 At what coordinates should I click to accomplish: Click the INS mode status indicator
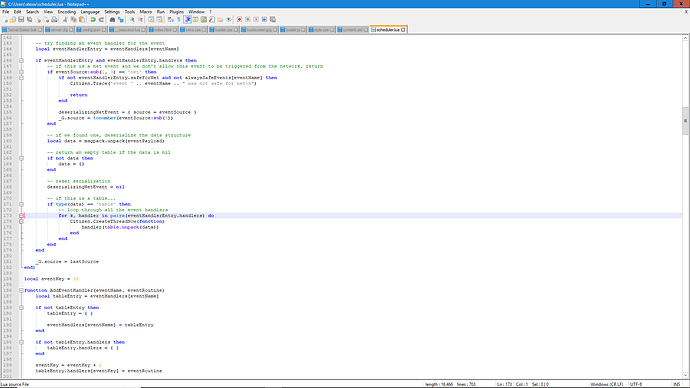[677, 384]
